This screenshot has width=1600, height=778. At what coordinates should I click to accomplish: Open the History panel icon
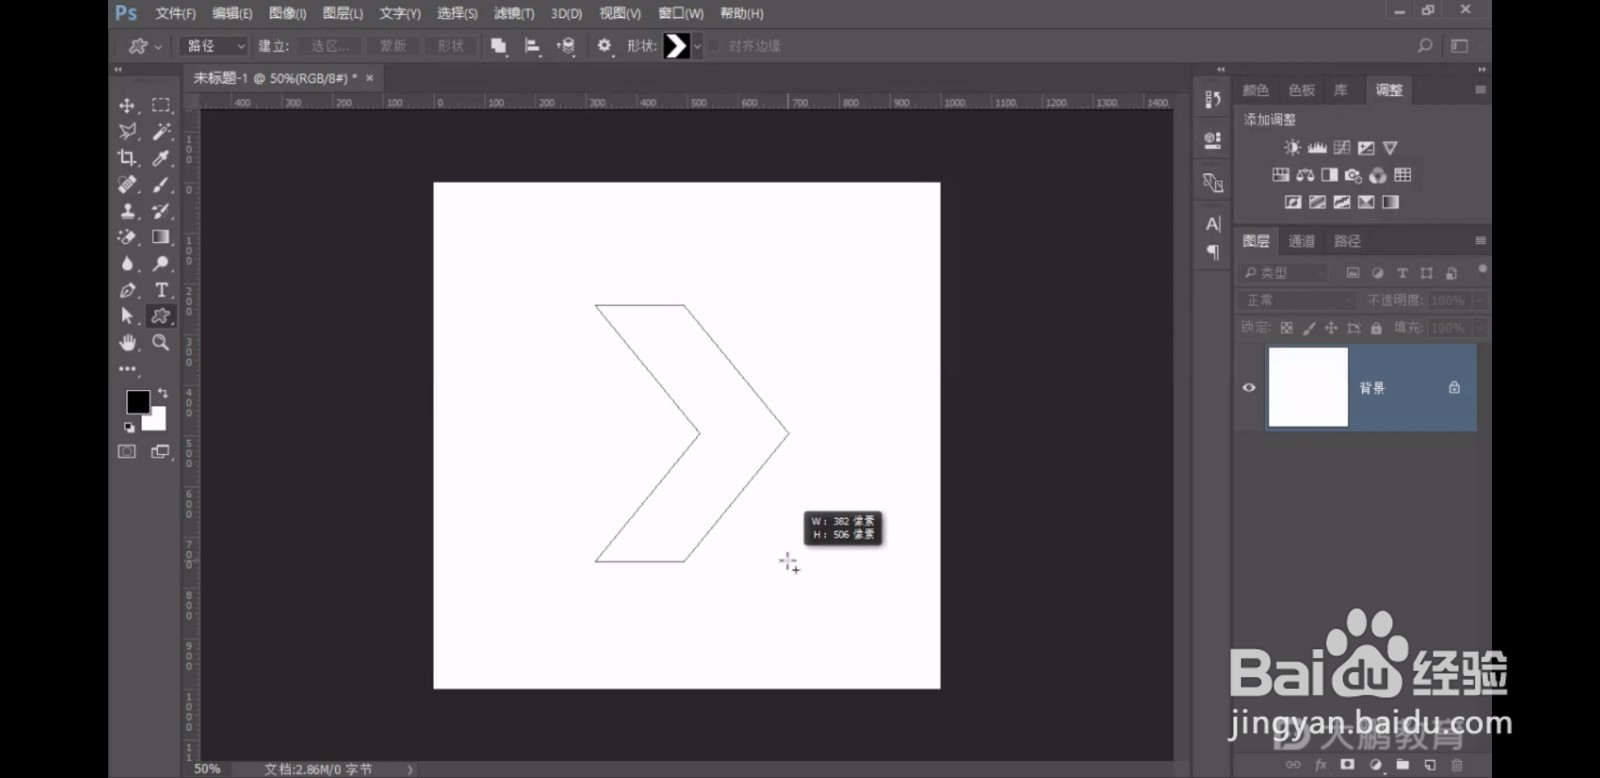coord(1213,99)
